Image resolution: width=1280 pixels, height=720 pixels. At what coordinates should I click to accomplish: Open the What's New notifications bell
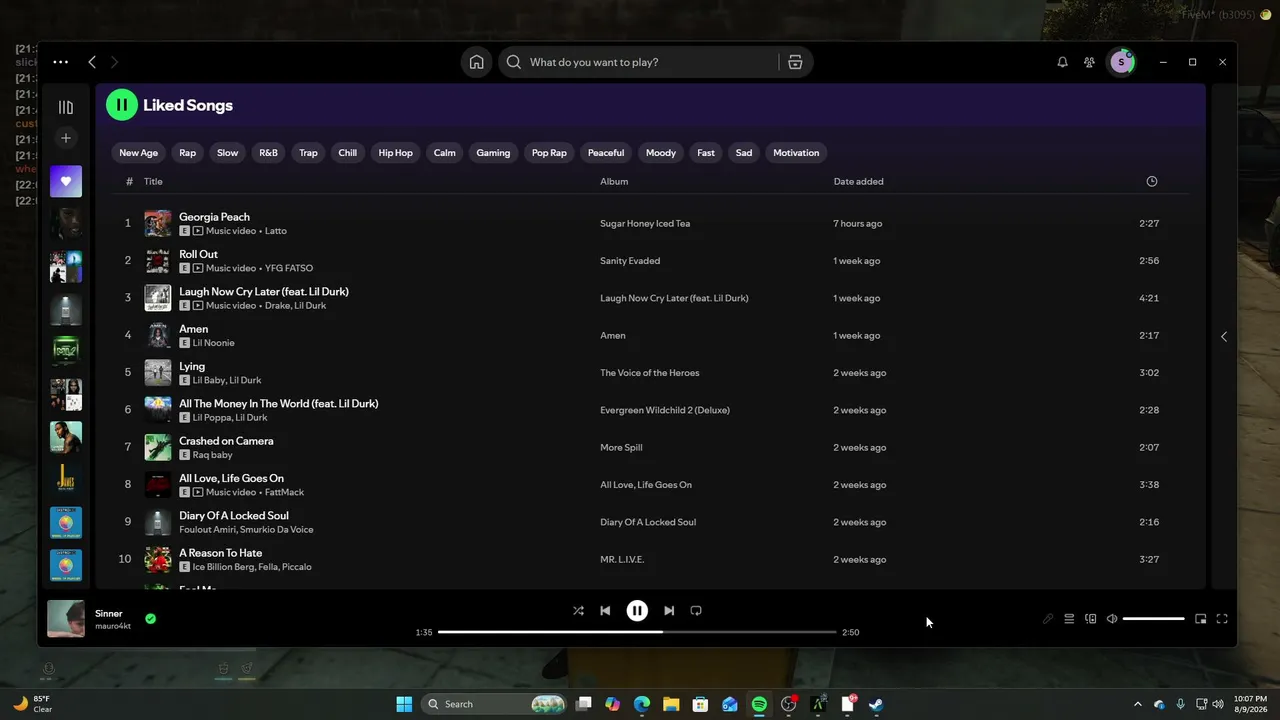(1062, 62)
